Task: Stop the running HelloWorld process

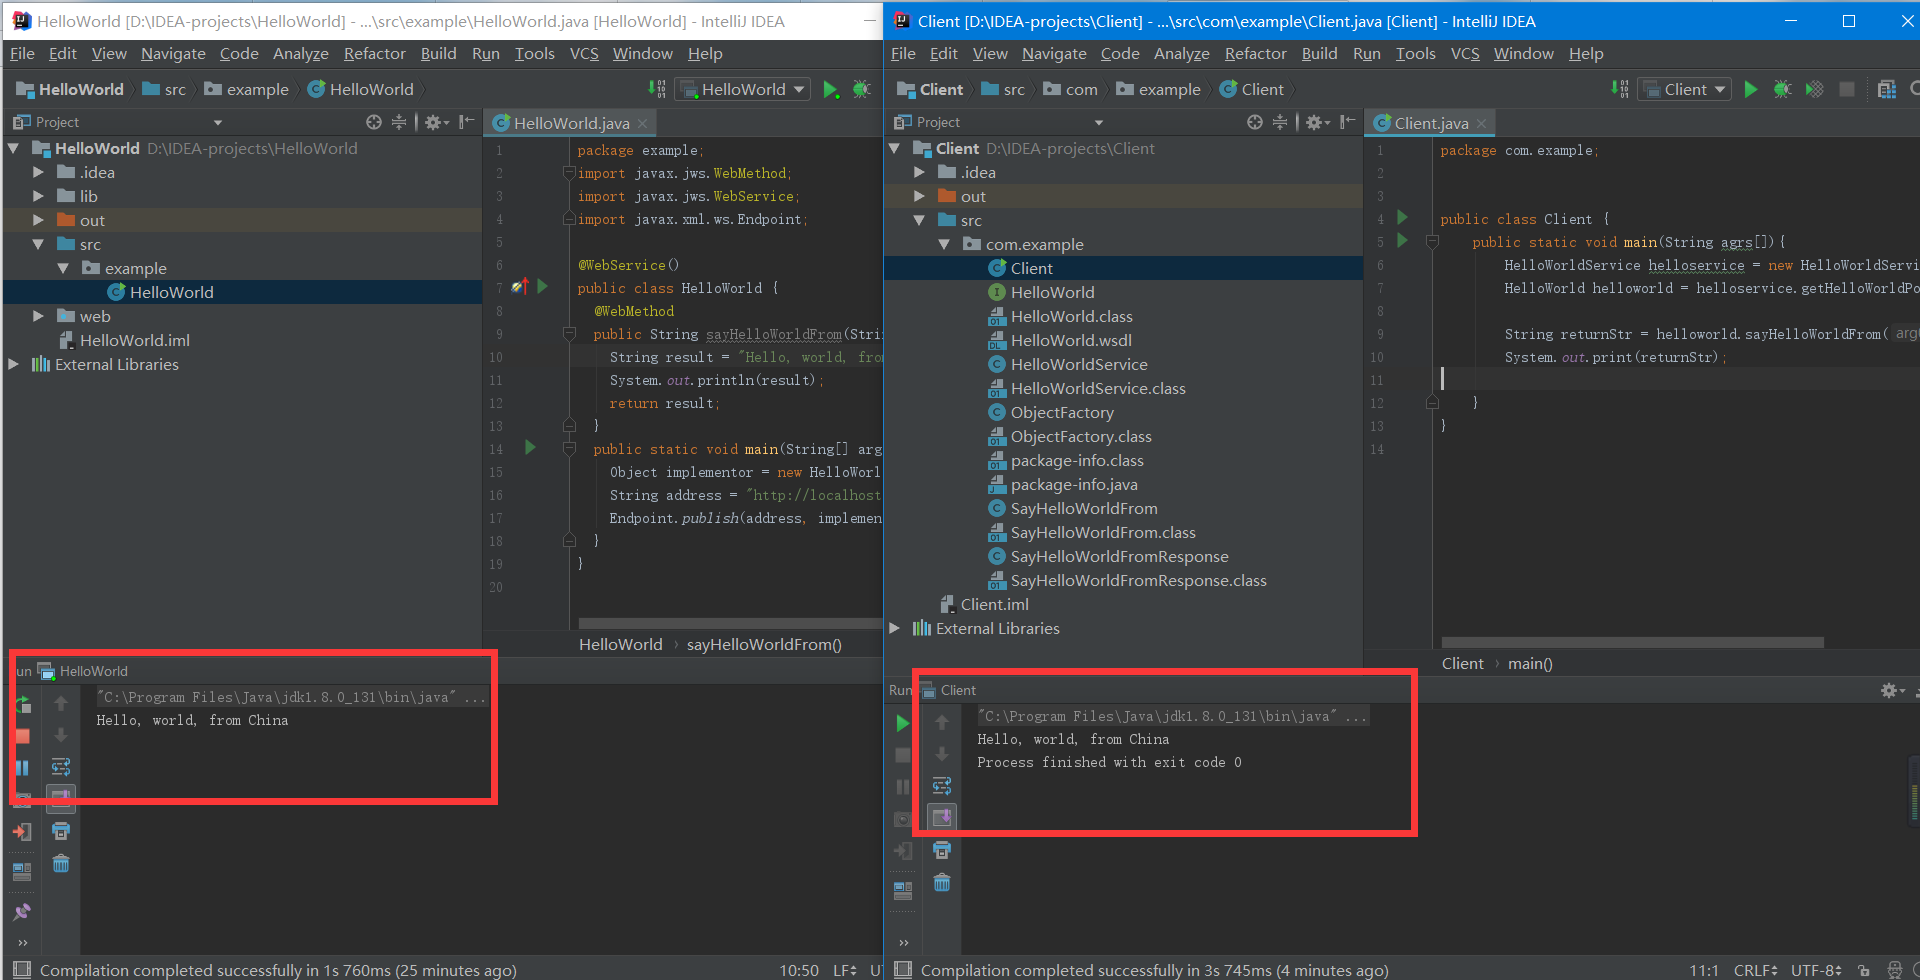Action: coord(22,736)
